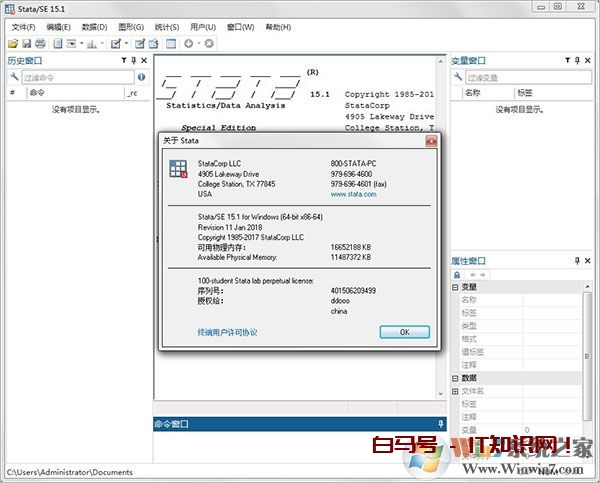Toggle the pin on 变量窗口 panel
This screenshot has width=600, height=483.
(577, 62)
